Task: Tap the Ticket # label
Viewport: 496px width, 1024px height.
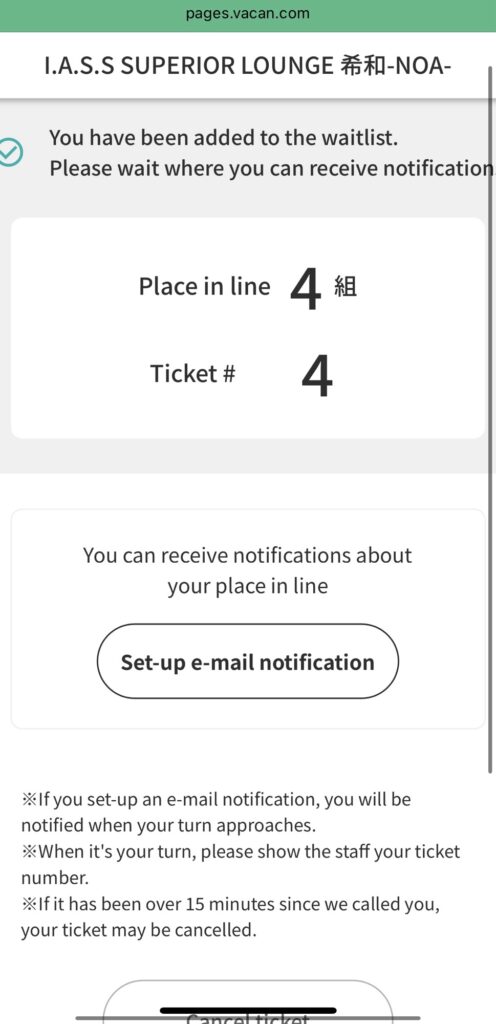Action: 193,374
